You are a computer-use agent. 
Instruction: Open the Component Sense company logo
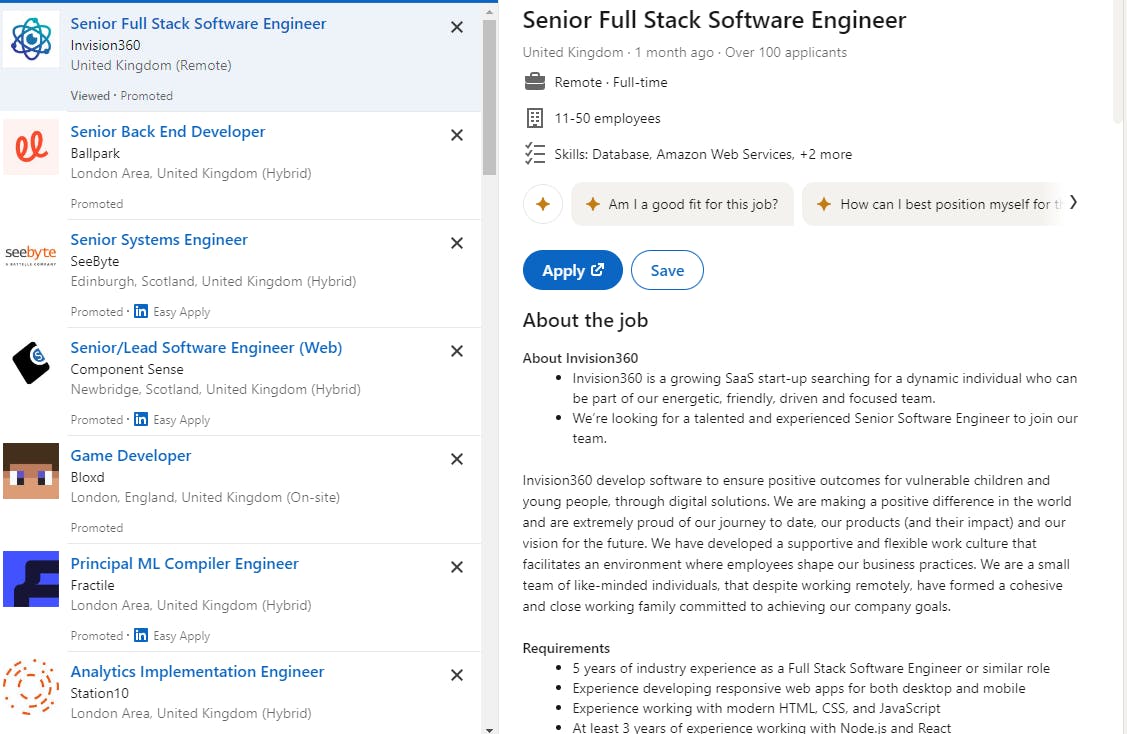coord(31,363)
